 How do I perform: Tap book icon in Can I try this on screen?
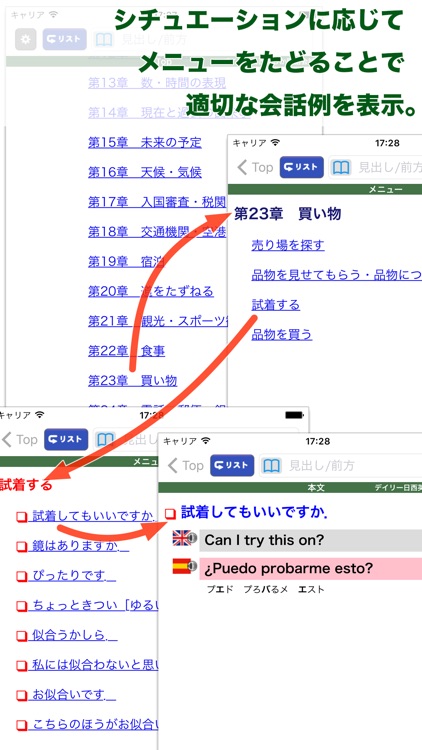point(271,465)
